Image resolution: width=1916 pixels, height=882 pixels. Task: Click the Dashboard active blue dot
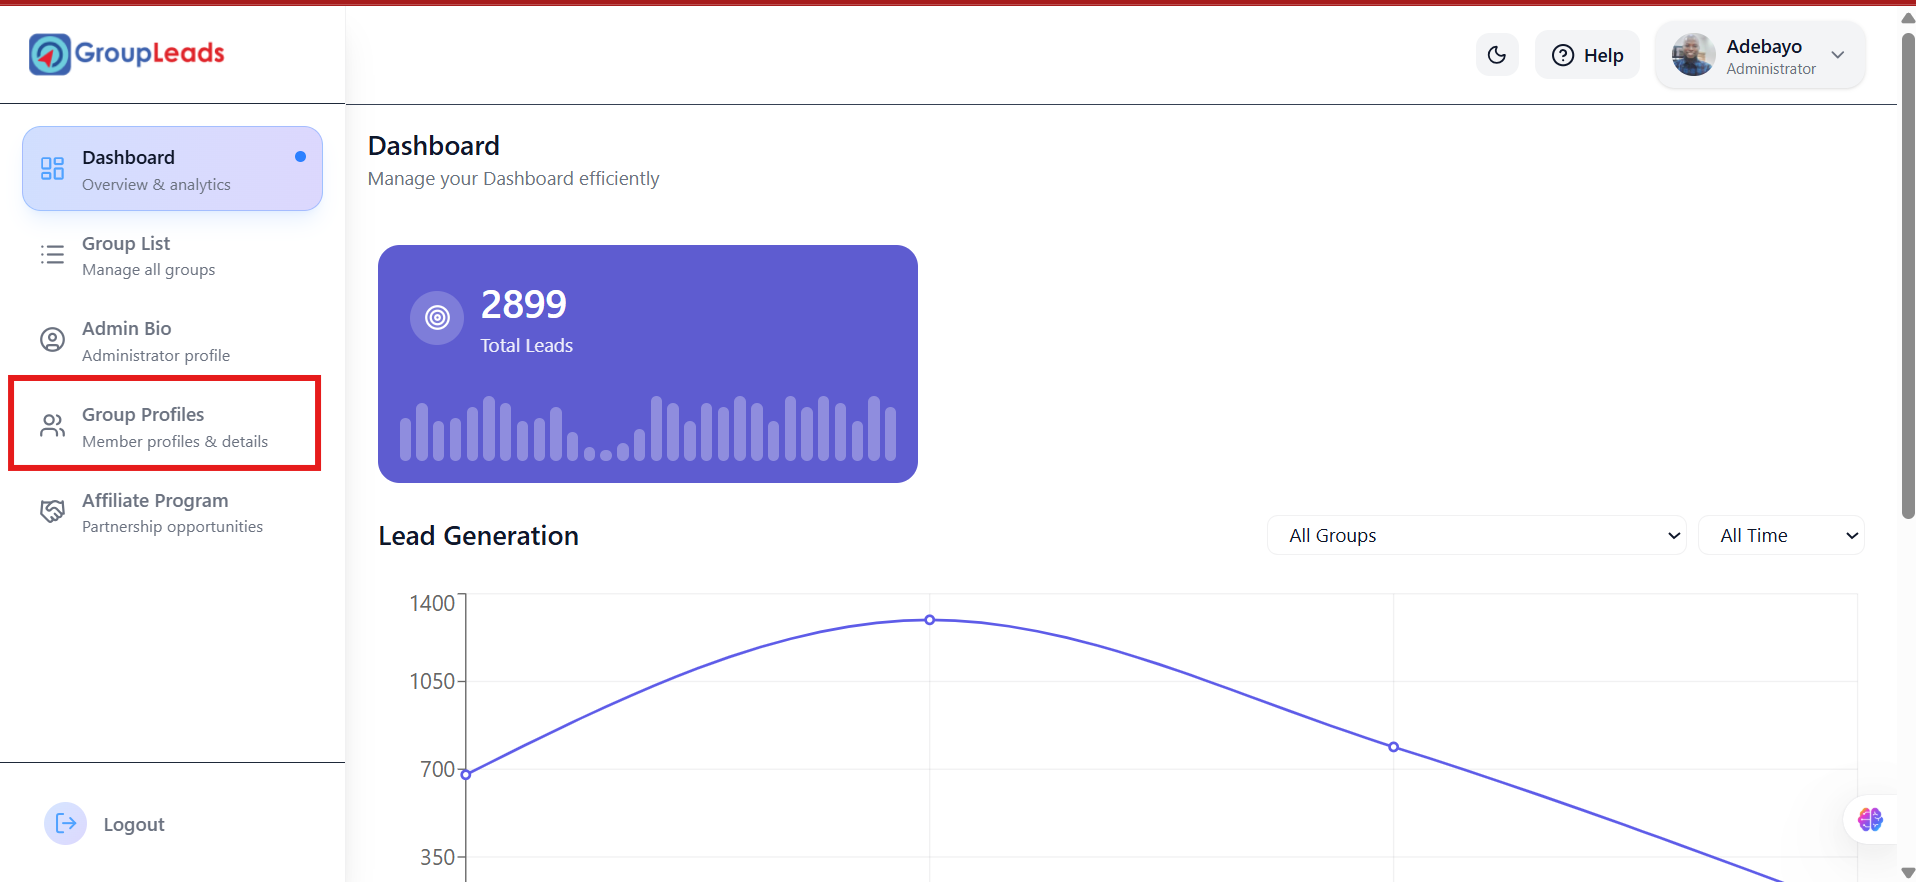click(x=300, y=157)
